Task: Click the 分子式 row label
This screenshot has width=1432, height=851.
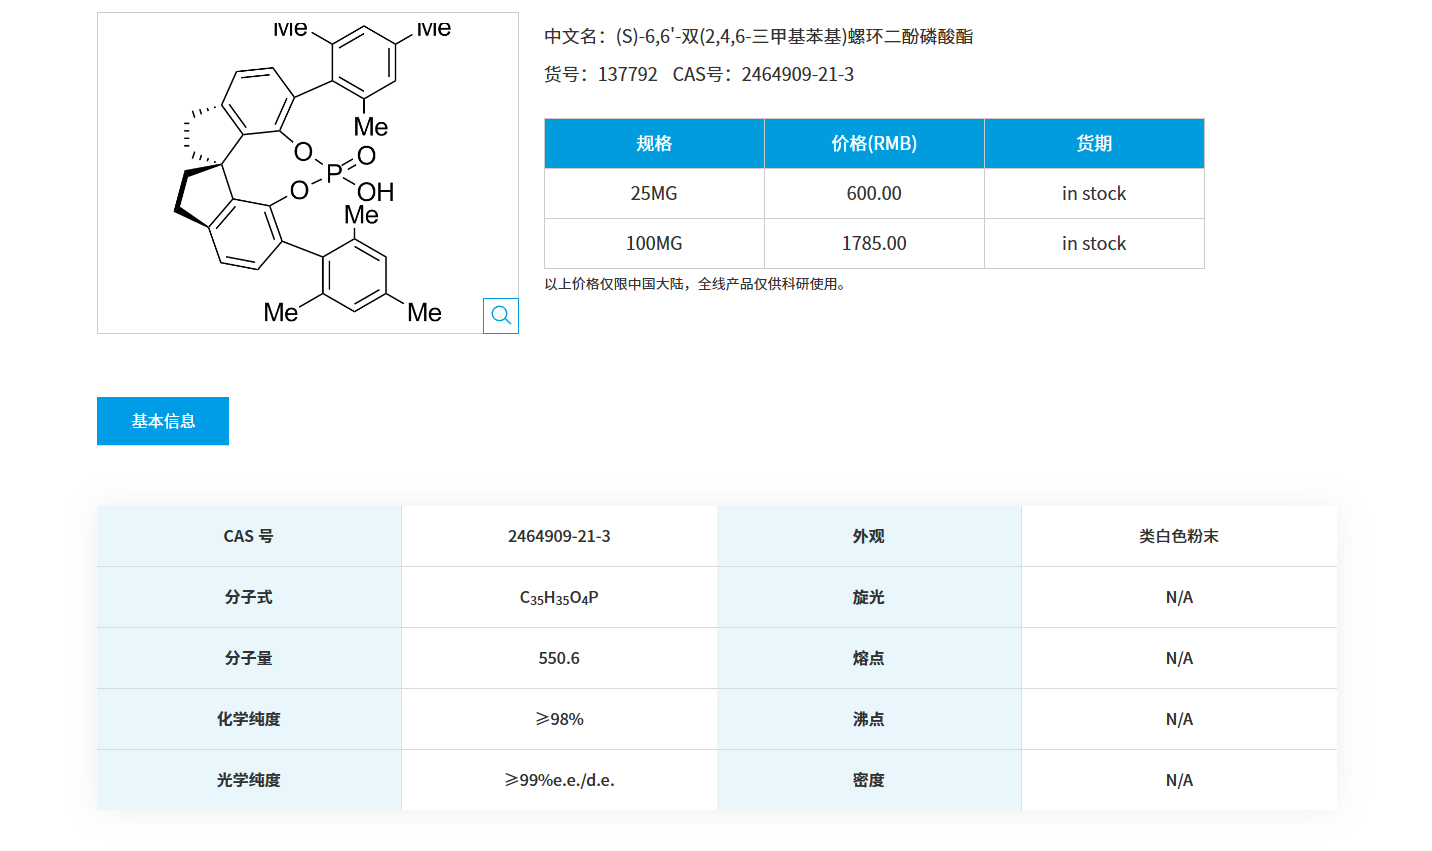Action: 247,597
